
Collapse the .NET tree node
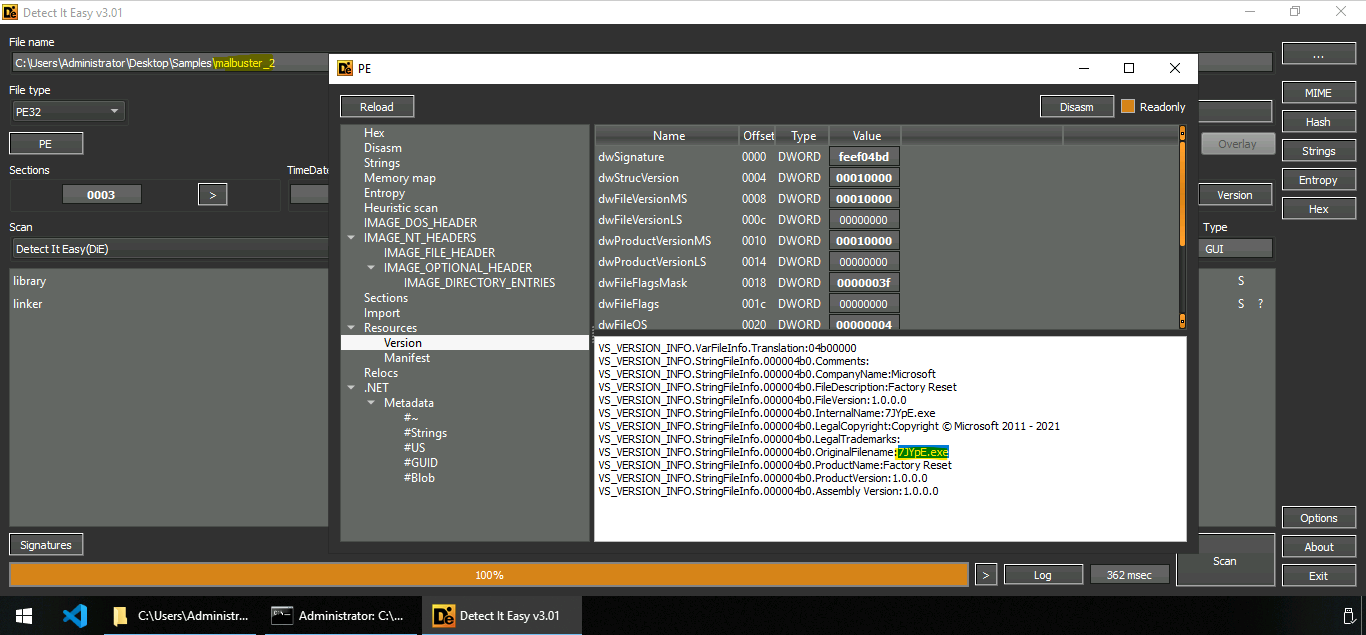point(351,388)
